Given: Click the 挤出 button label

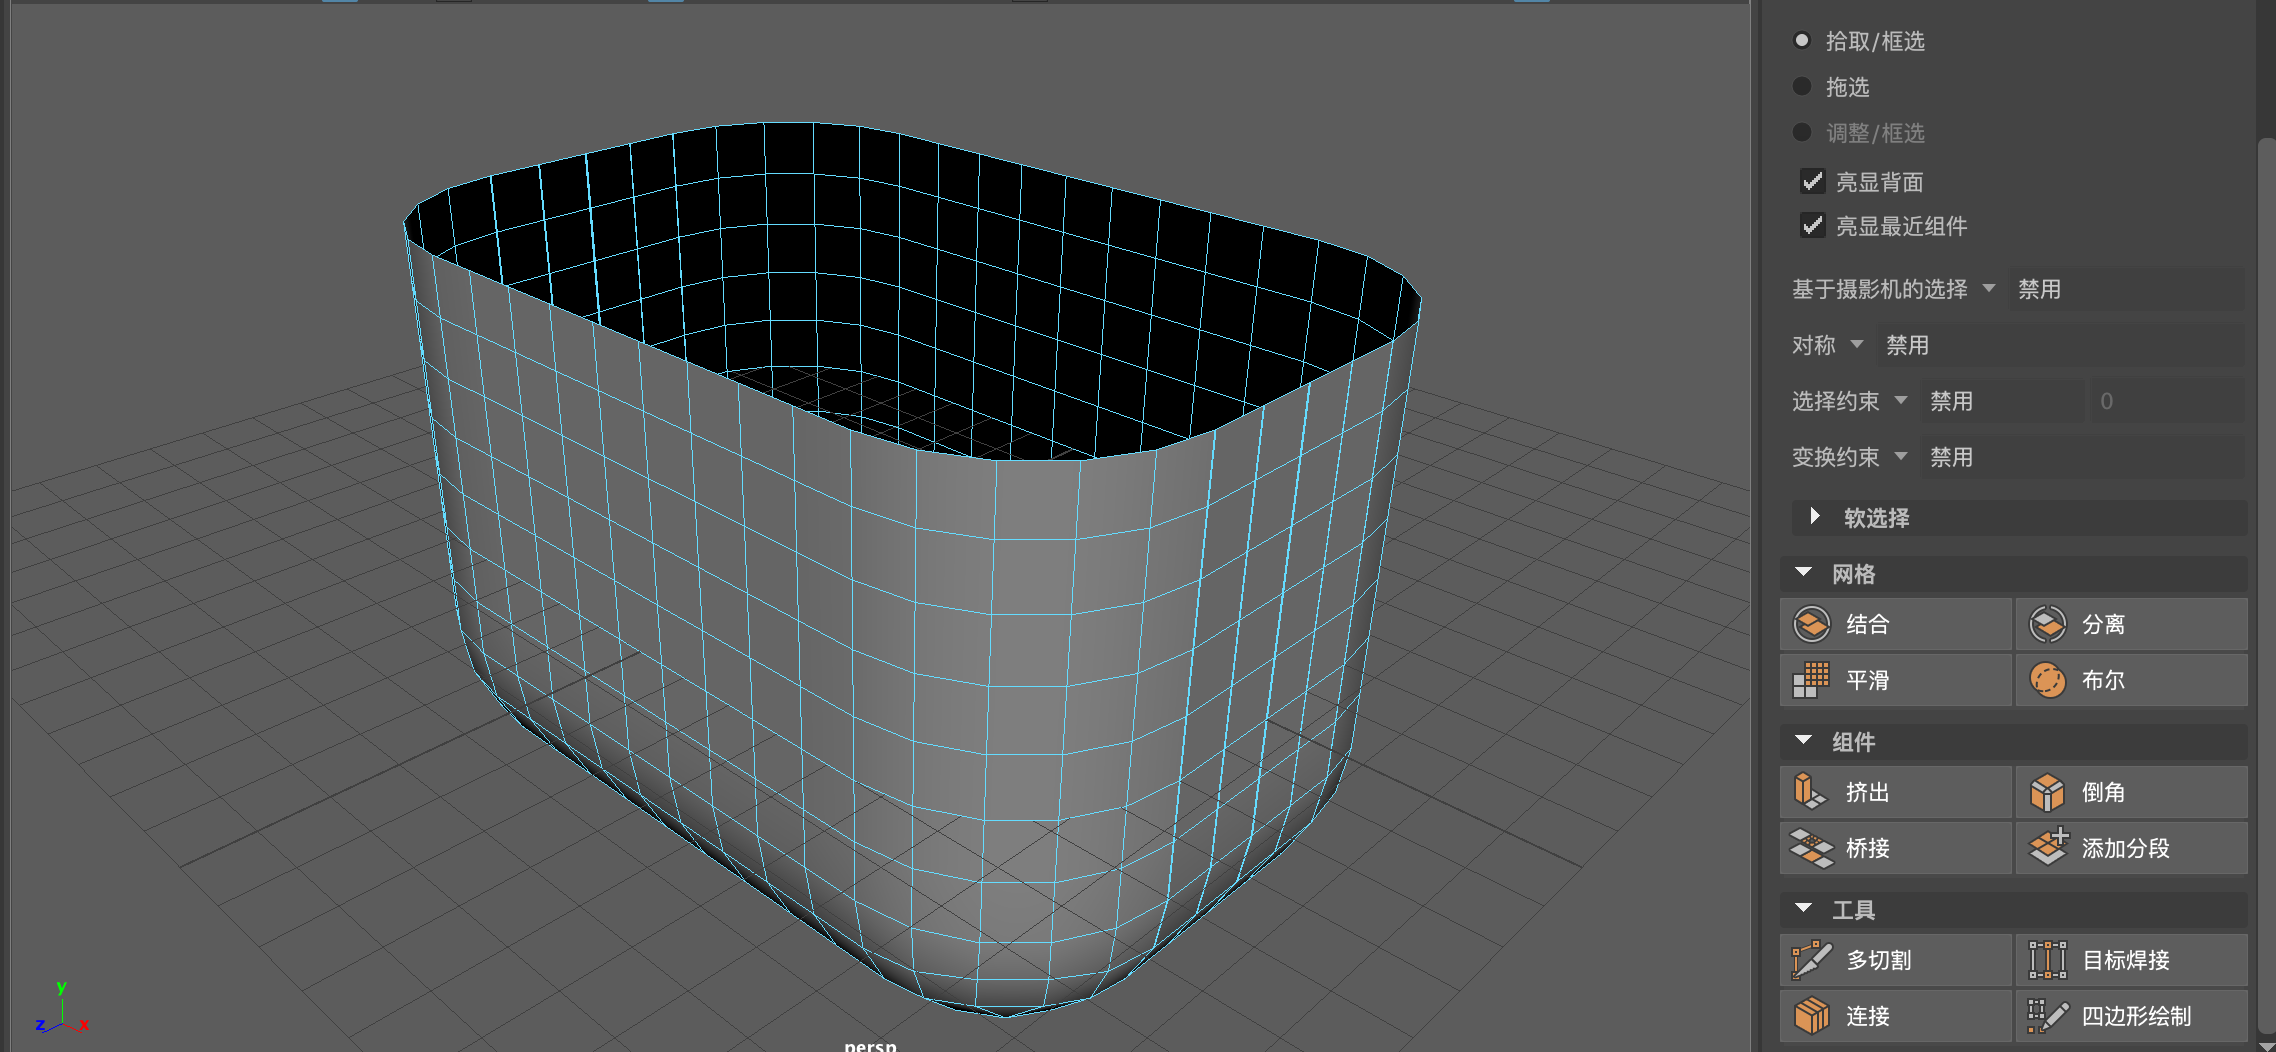Looking at the screenshot, I should 1867,792.
